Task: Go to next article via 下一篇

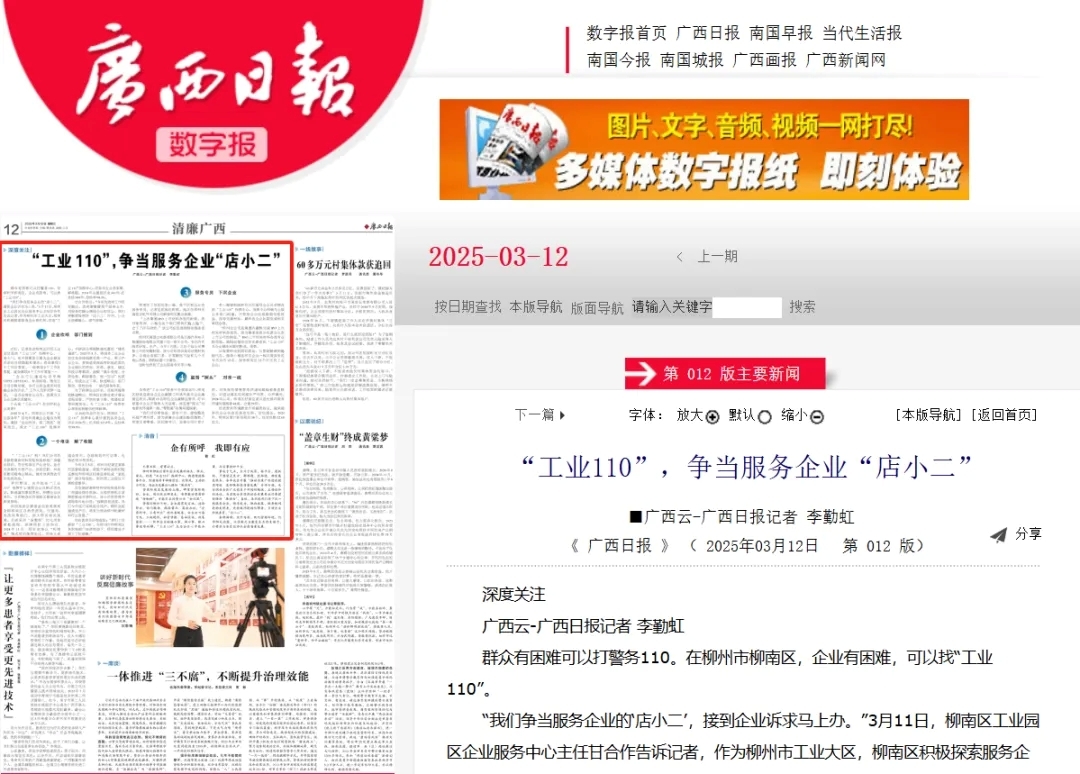Action: [x=540, y=415]
